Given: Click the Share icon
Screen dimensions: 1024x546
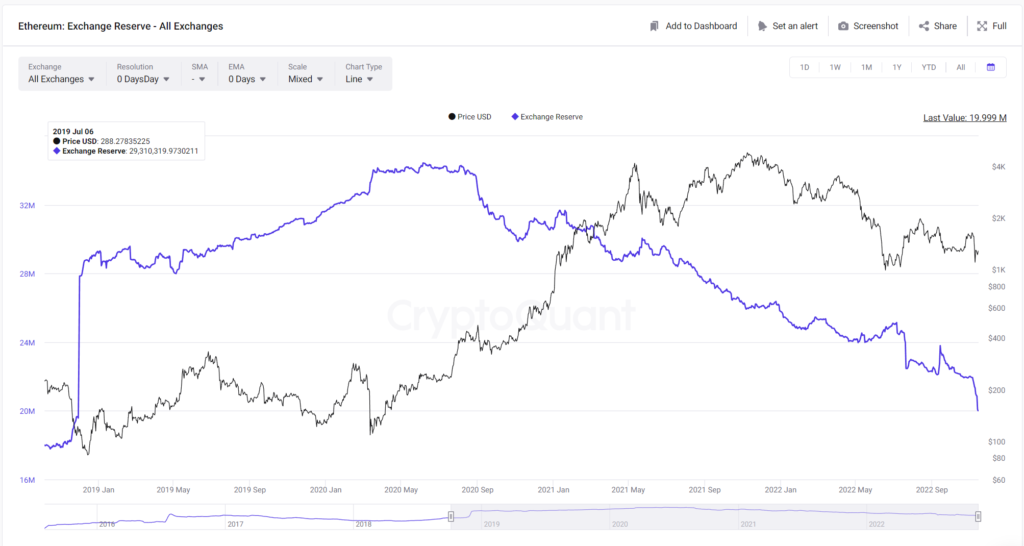Looking at the screenshot, I should click(x=924, y=26).
